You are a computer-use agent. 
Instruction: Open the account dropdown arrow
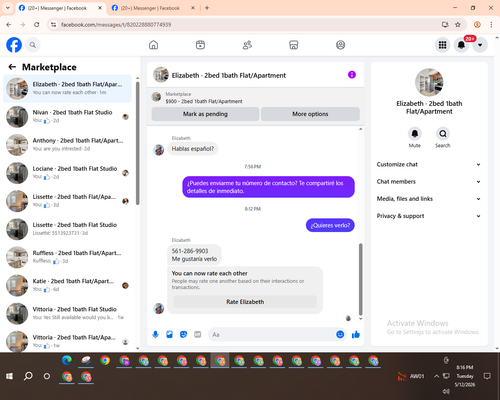(x=480, y=45)
